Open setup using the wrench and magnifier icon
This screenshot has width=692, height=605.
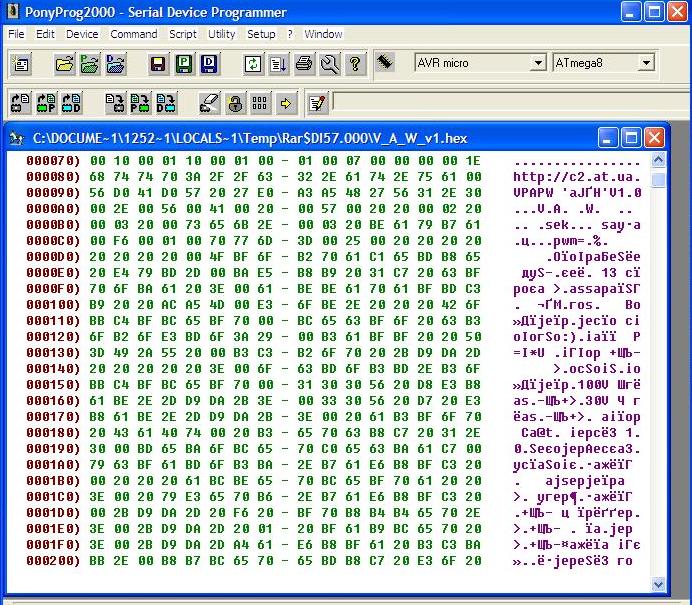pyautogui.click(x=330, y=64)
